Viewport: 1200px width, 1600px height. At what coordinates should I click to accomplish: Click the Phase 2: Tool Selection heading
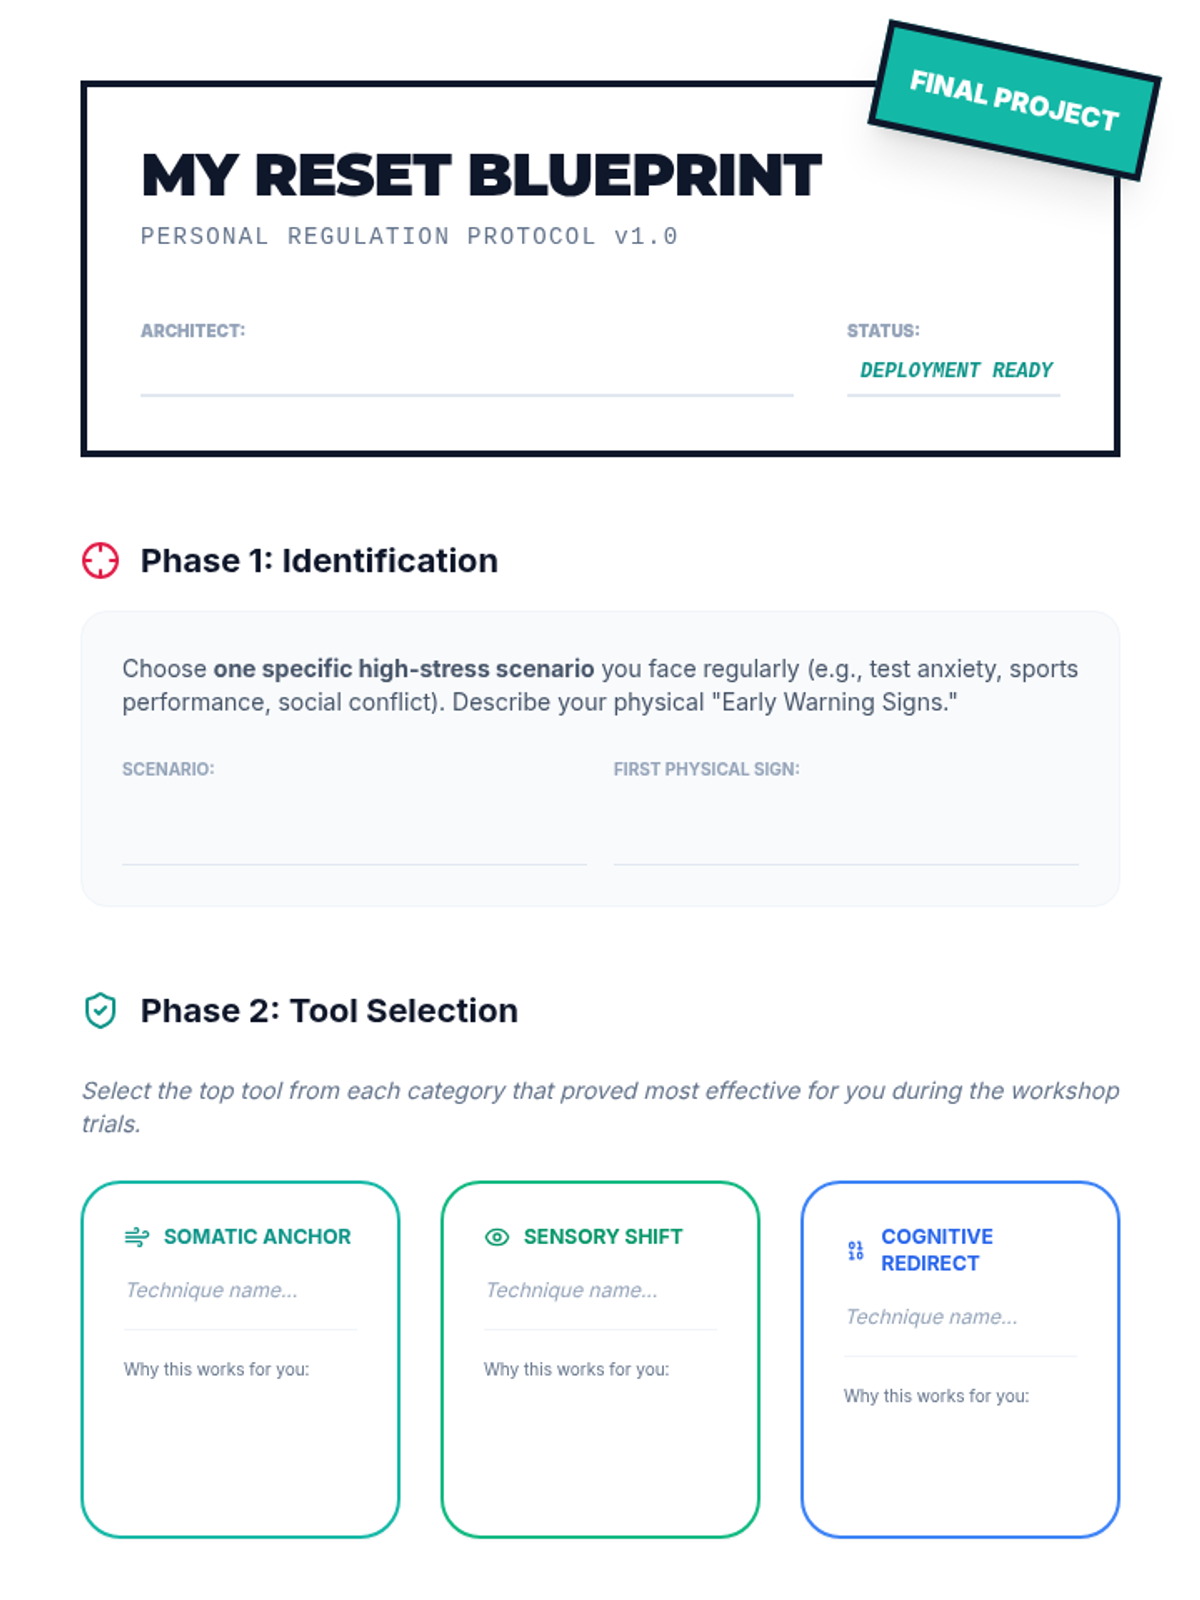pos(329,1011)
